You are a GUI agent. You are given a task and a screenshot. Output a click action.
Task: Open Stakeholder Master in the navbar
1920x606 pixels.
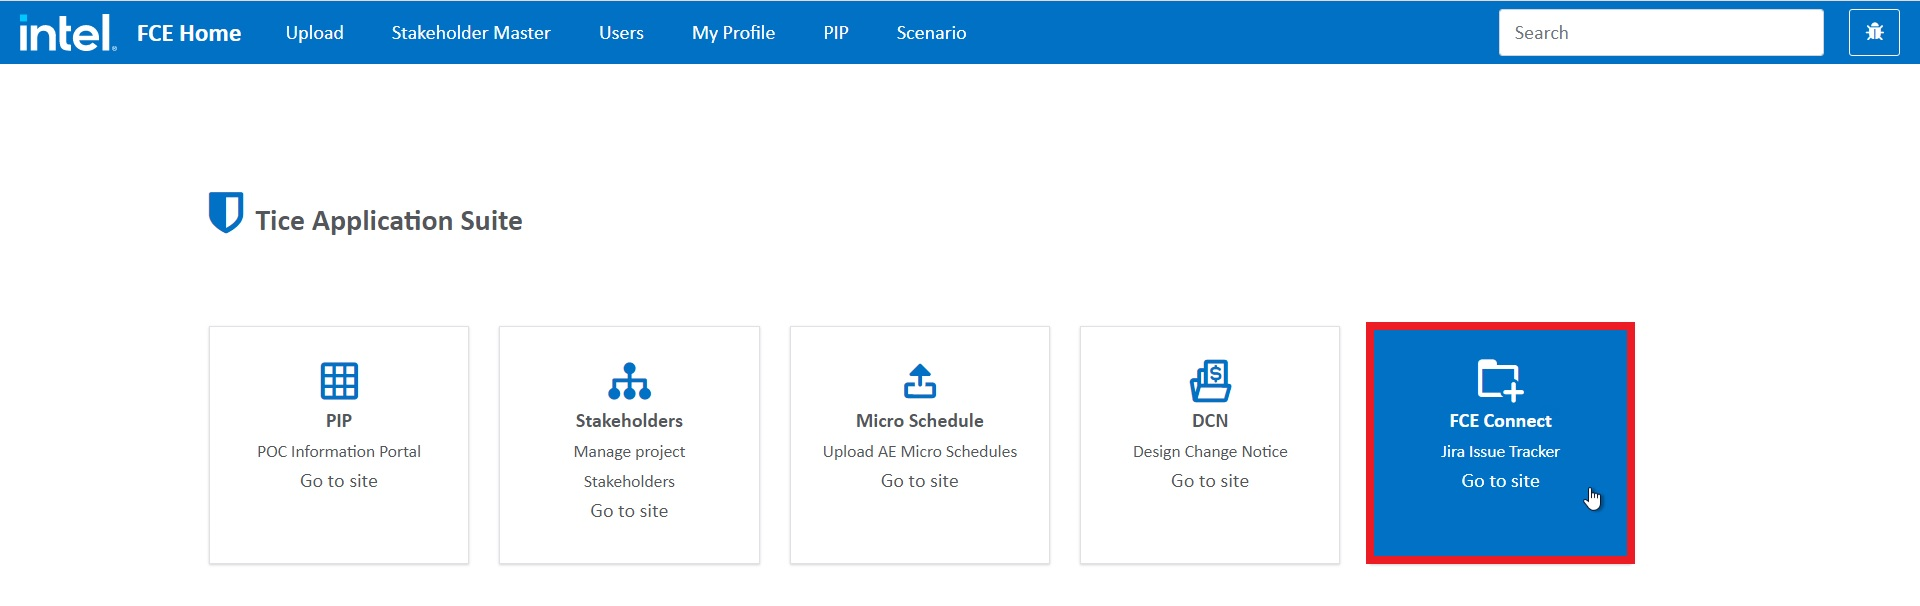[471, 33]
